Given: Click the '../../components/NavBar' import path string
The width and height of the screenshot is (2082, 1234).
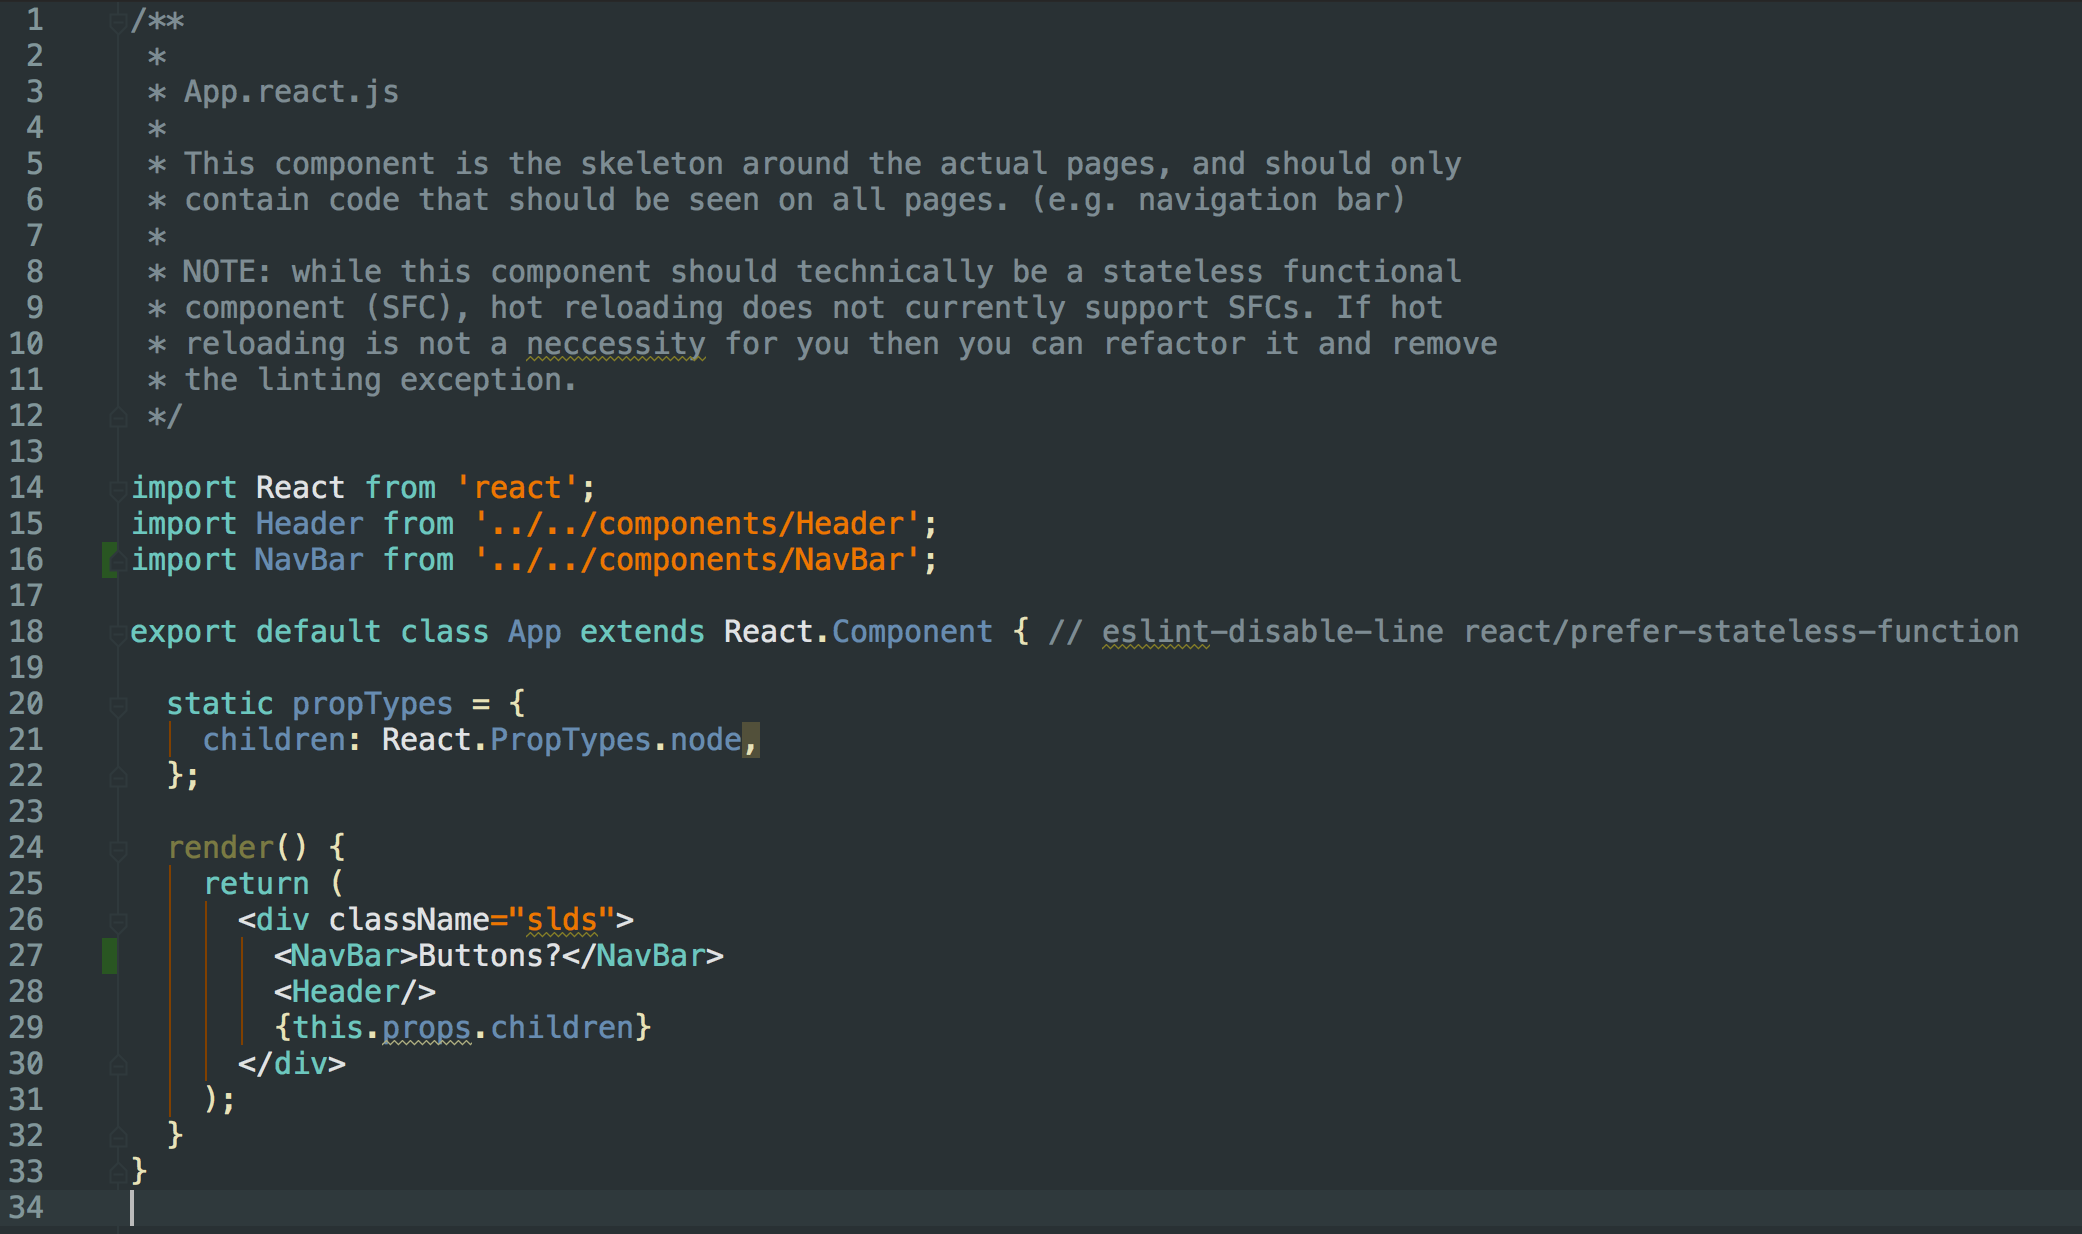Looking at the screenshot, I should 696,560.
